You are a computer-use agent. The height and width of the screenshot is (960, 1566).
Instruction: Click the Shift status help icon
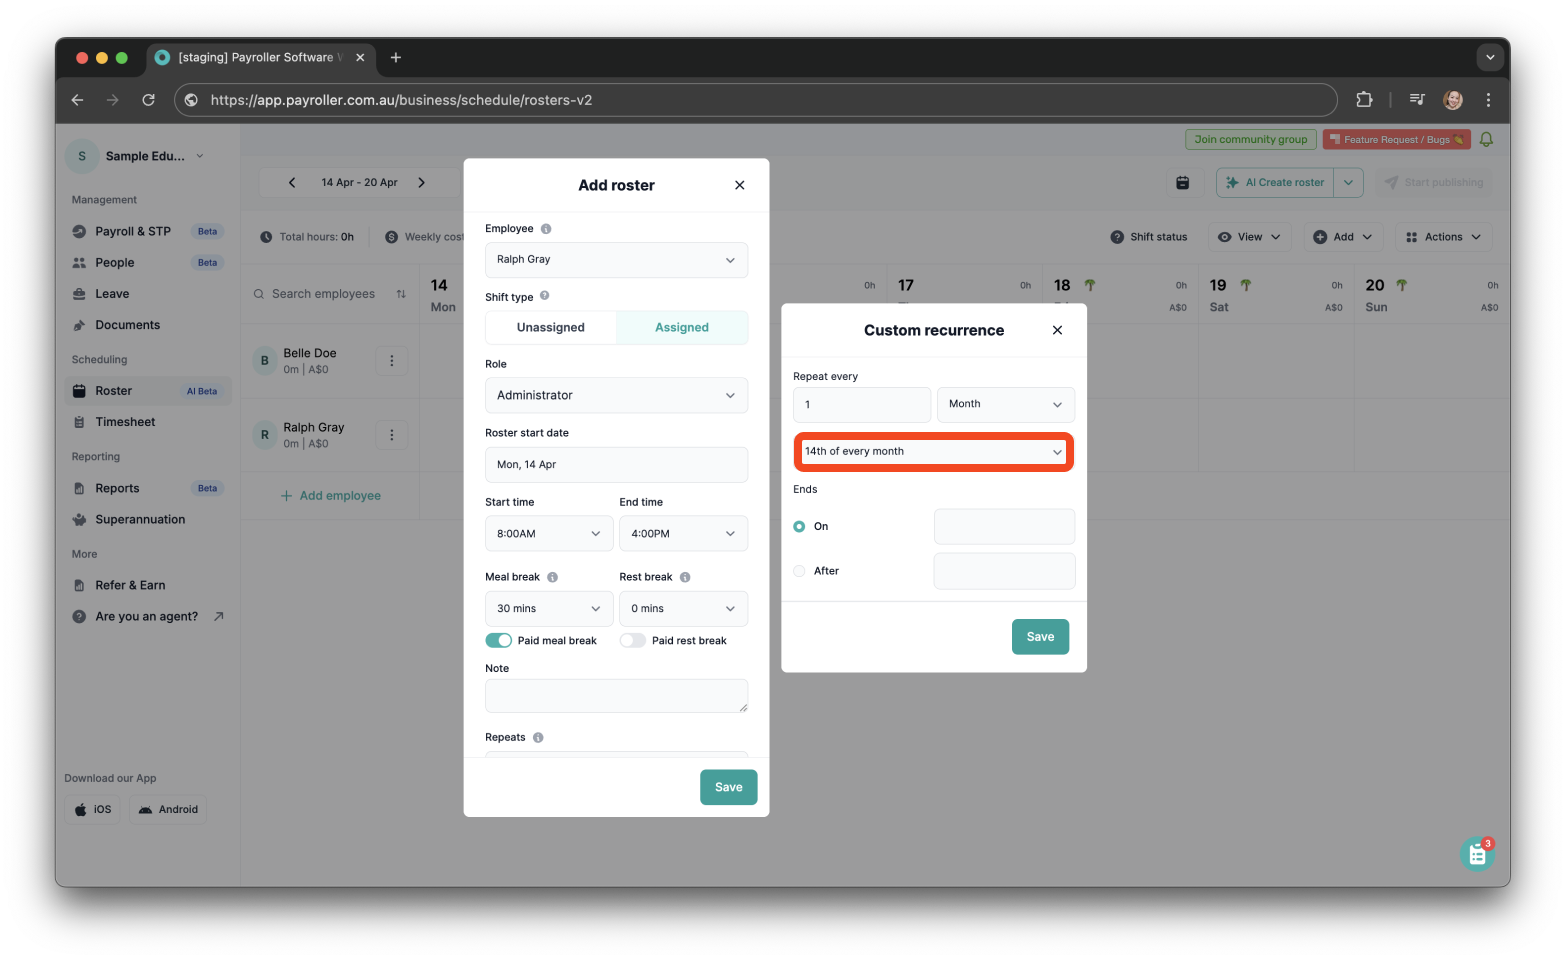coord(1117,236)
